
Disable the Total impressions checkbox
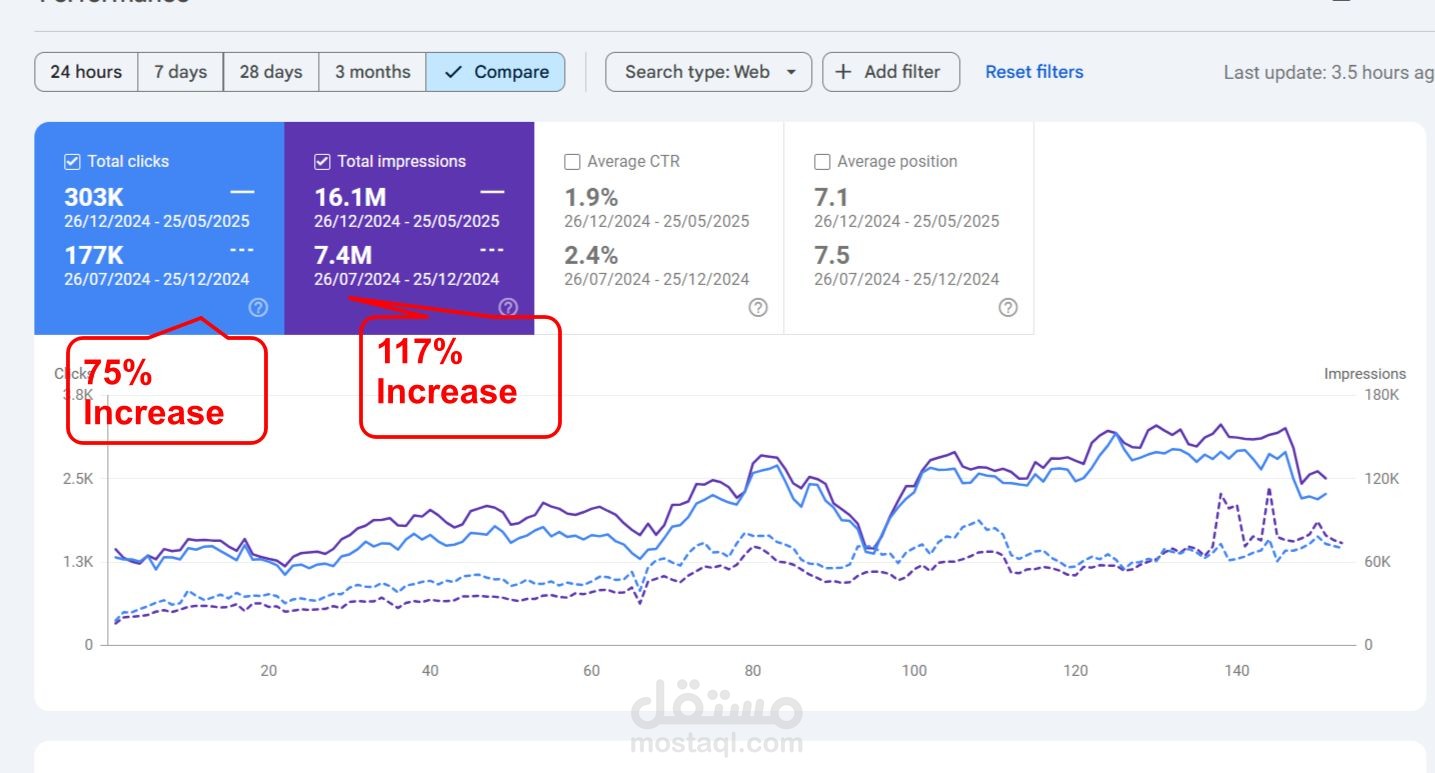click(321, 160)
